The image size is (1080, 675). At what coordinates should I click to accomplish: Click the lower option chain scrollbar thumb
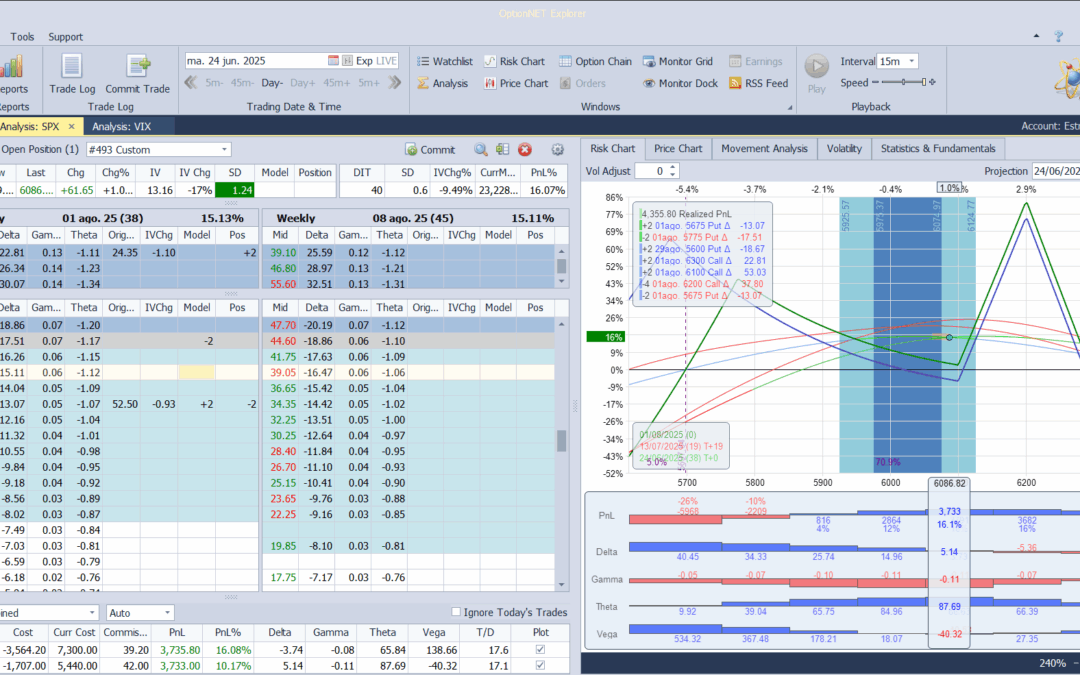[x=561, y=441]
